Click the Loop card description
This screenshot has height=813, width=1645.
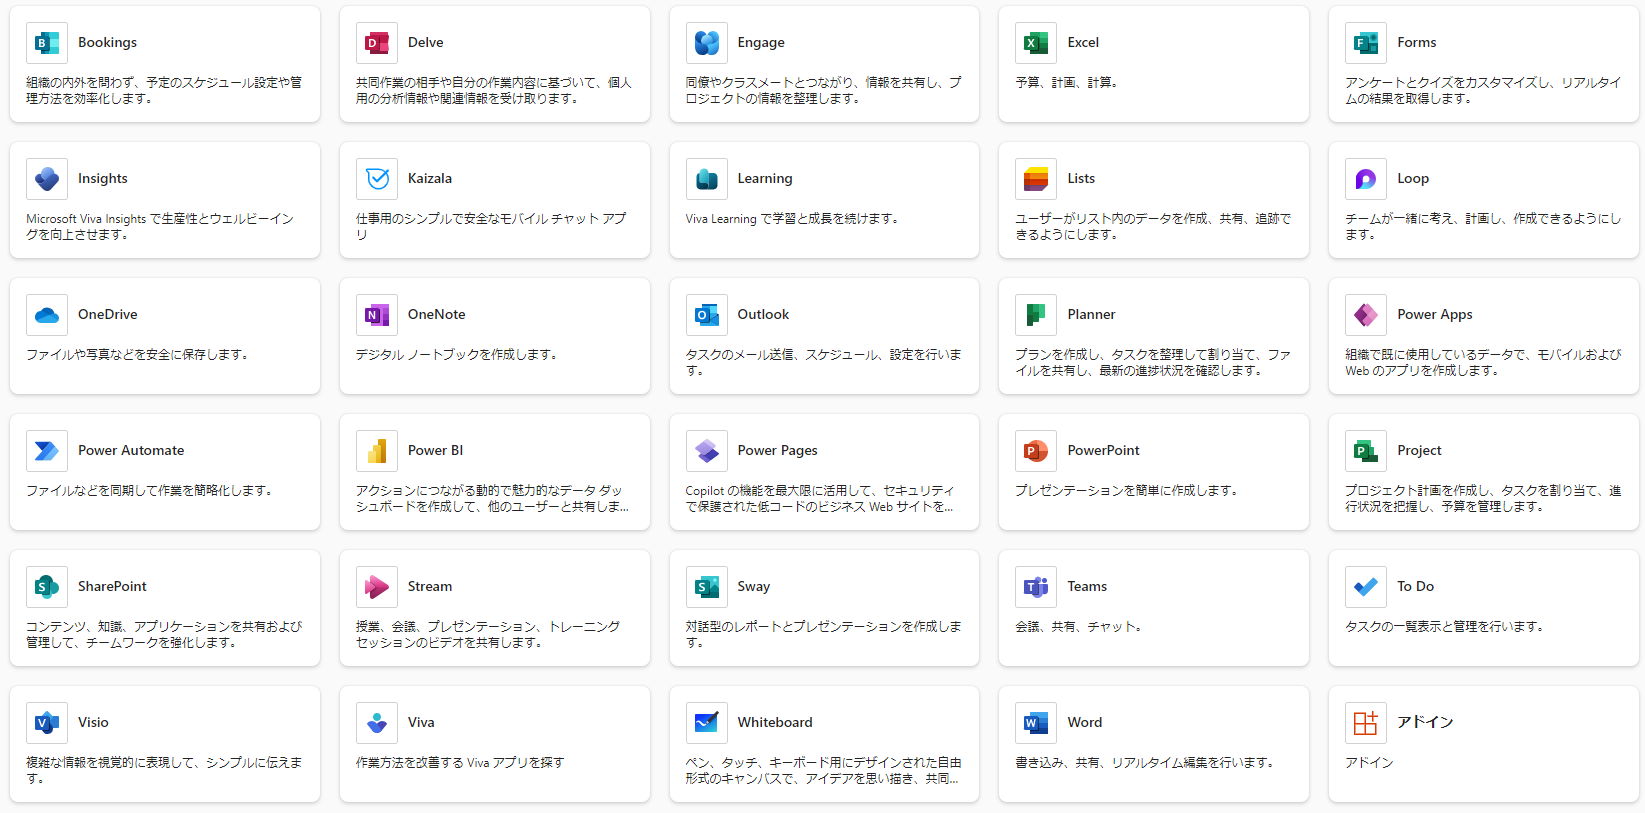(x=1483, y=226)
